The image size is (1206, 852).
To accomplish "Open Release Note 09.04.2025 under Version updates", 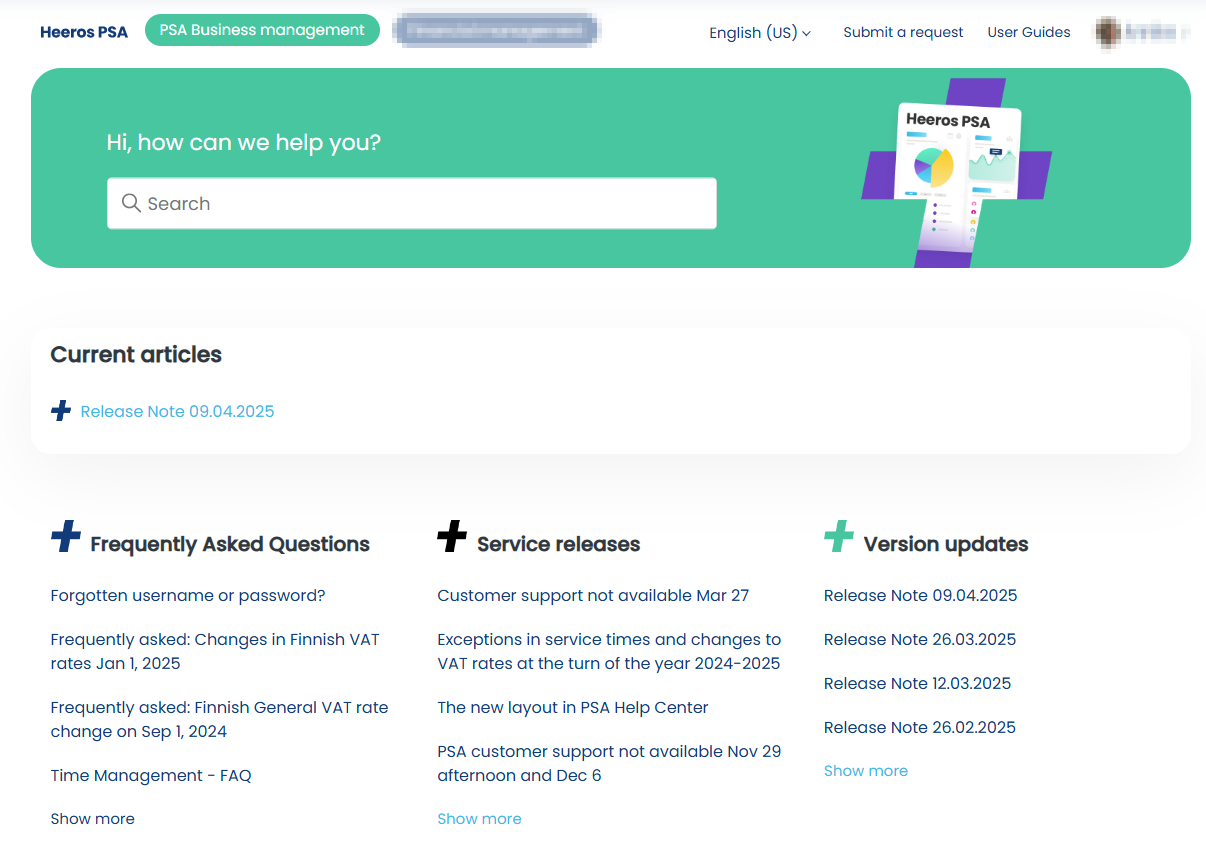I will (920, 595).
